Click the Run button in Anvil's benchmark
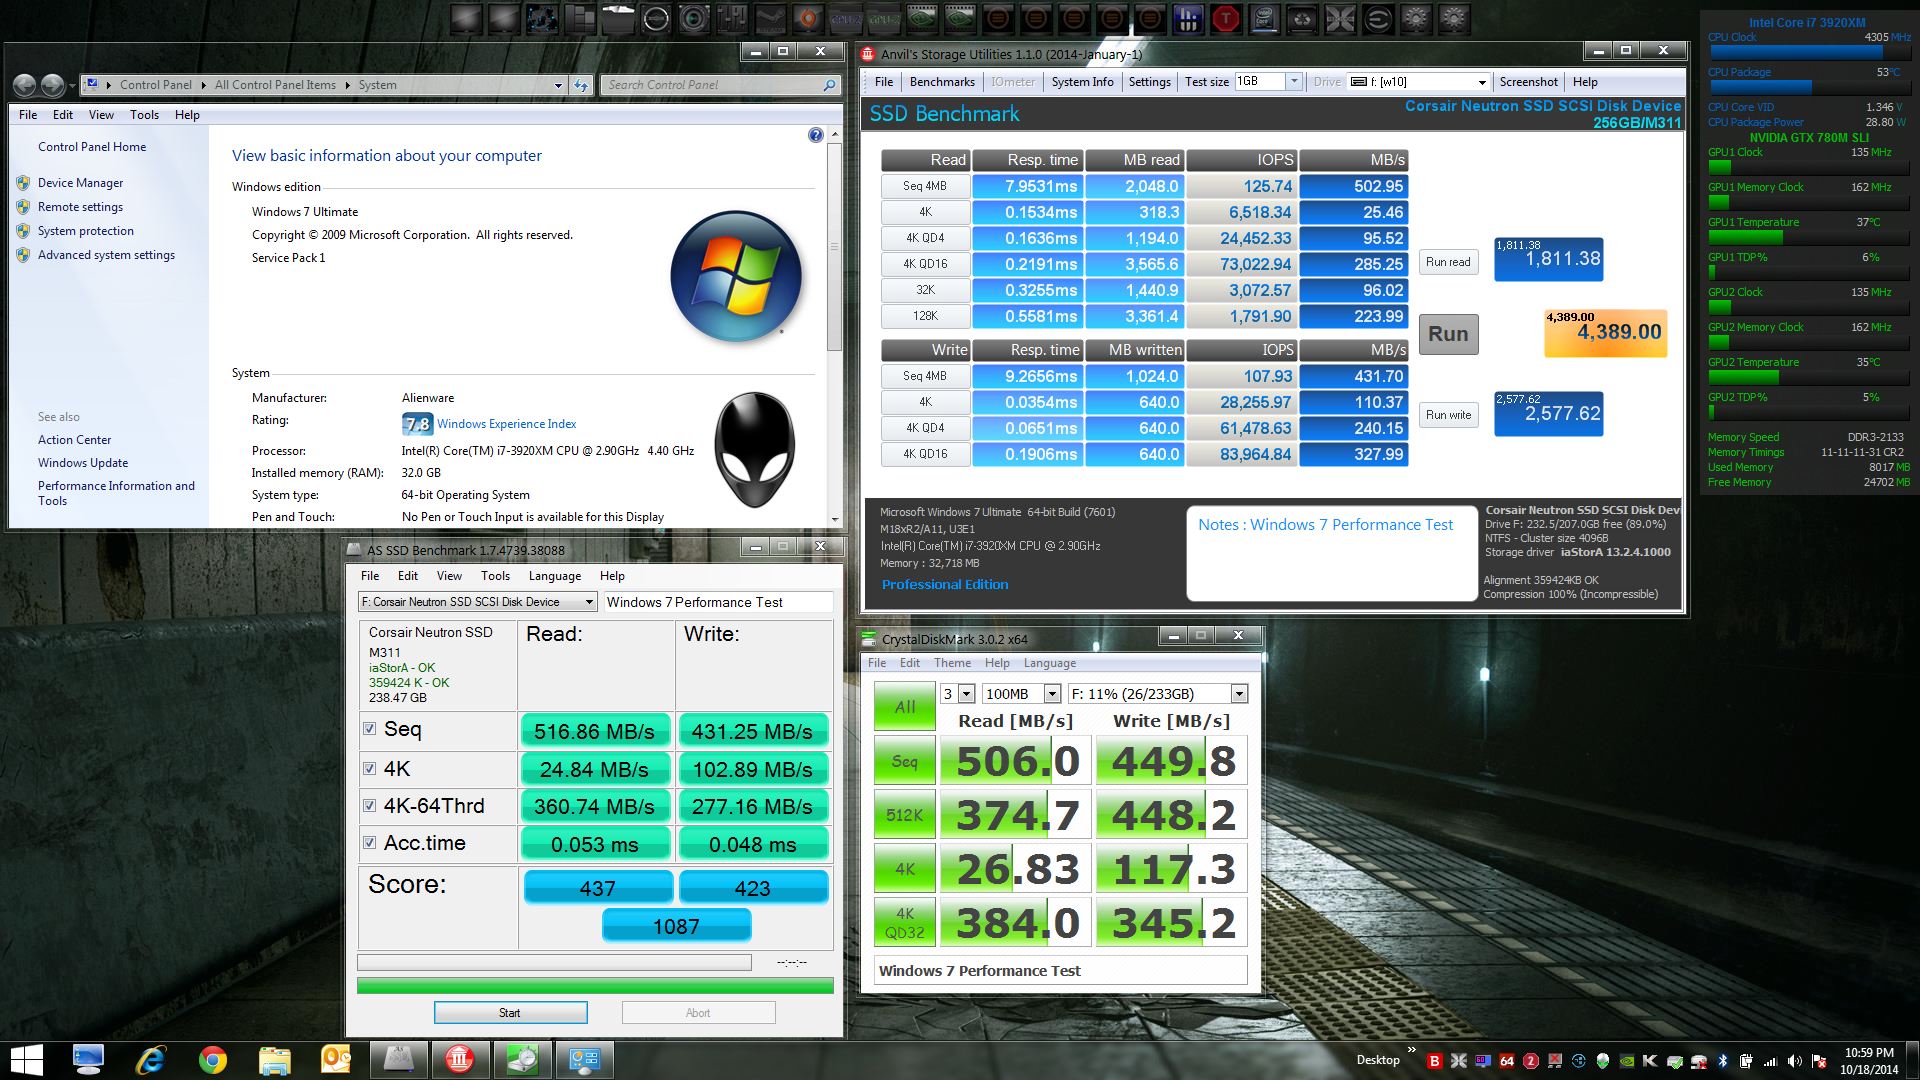 point(1448,334)
